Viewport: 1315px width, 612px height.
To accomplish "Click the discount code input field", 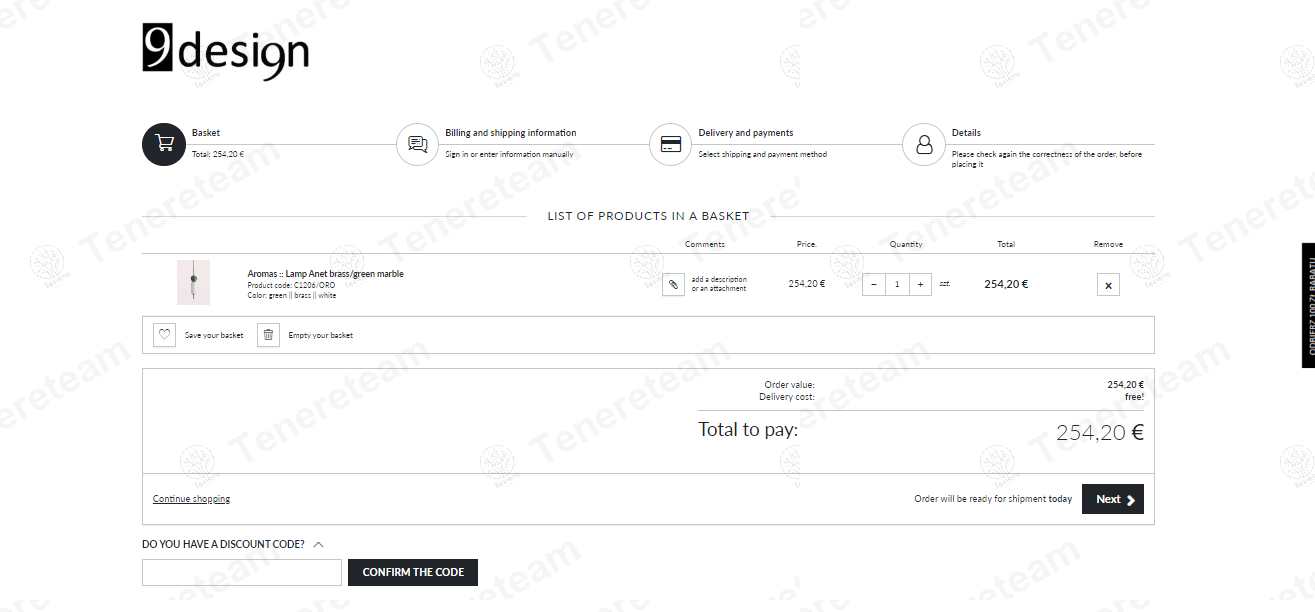I will coord(242,573).
